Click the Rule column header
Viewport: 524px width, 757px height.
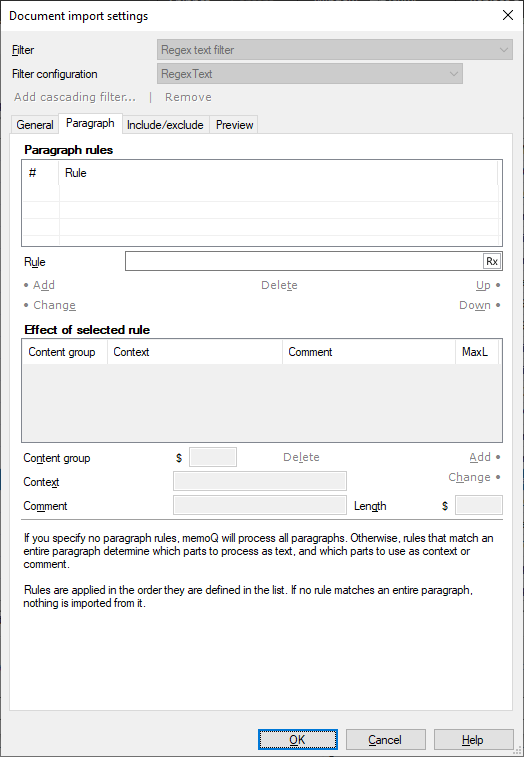point(278,173)
